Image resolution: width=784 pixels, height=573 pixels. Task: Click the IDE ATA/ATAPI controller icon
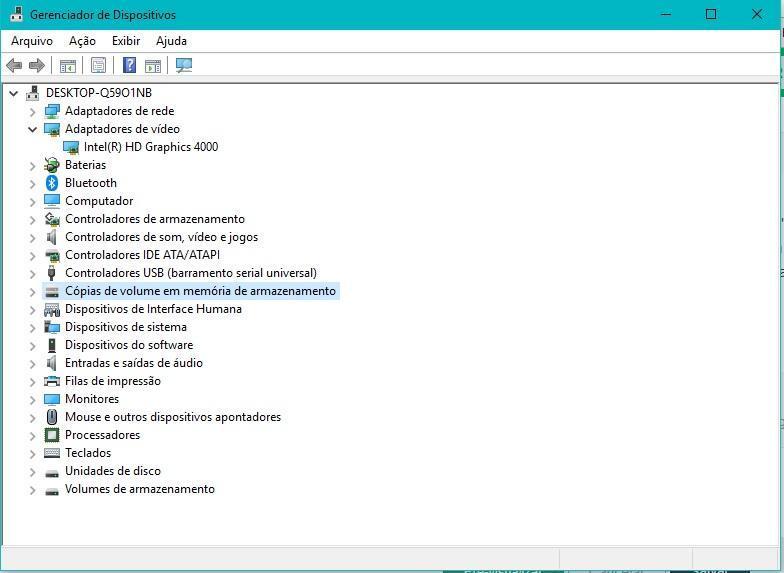[x=52, y=255]
